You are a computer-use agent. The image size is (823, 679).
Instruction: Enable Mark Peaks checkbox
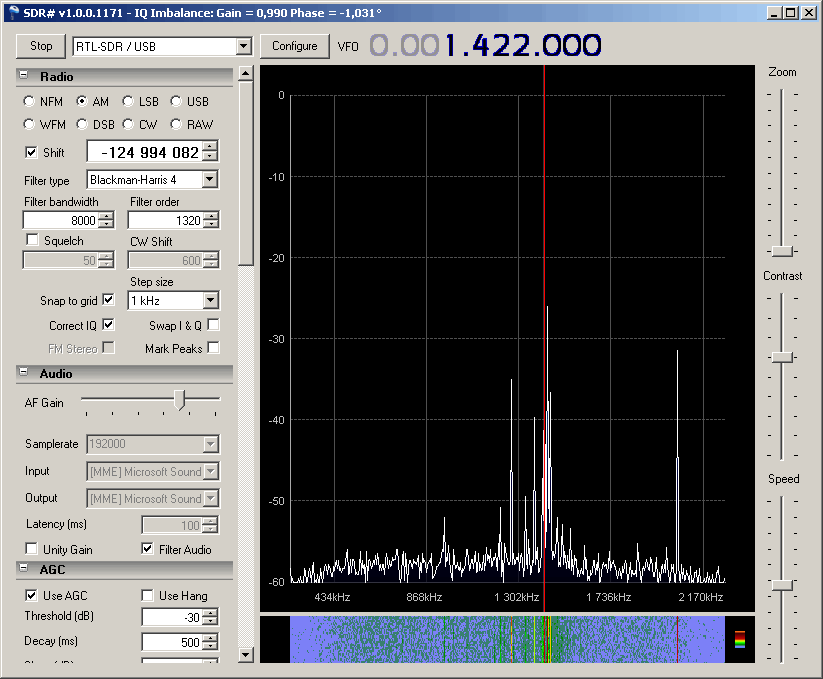(212, 348)
